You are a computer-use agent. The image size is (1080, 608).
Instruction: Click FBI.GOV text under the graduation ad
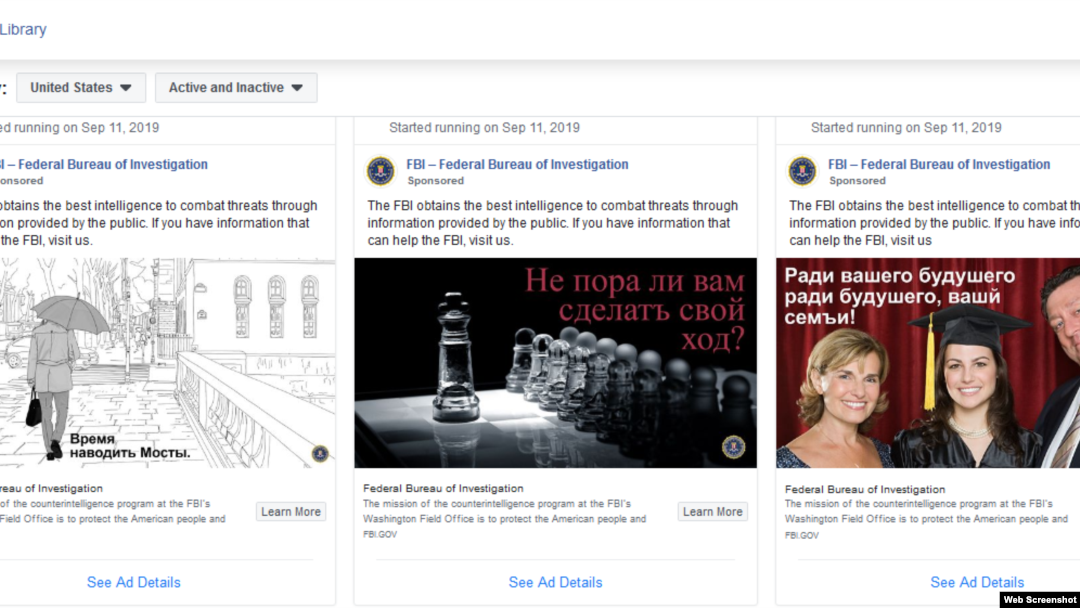pos(802,536)
